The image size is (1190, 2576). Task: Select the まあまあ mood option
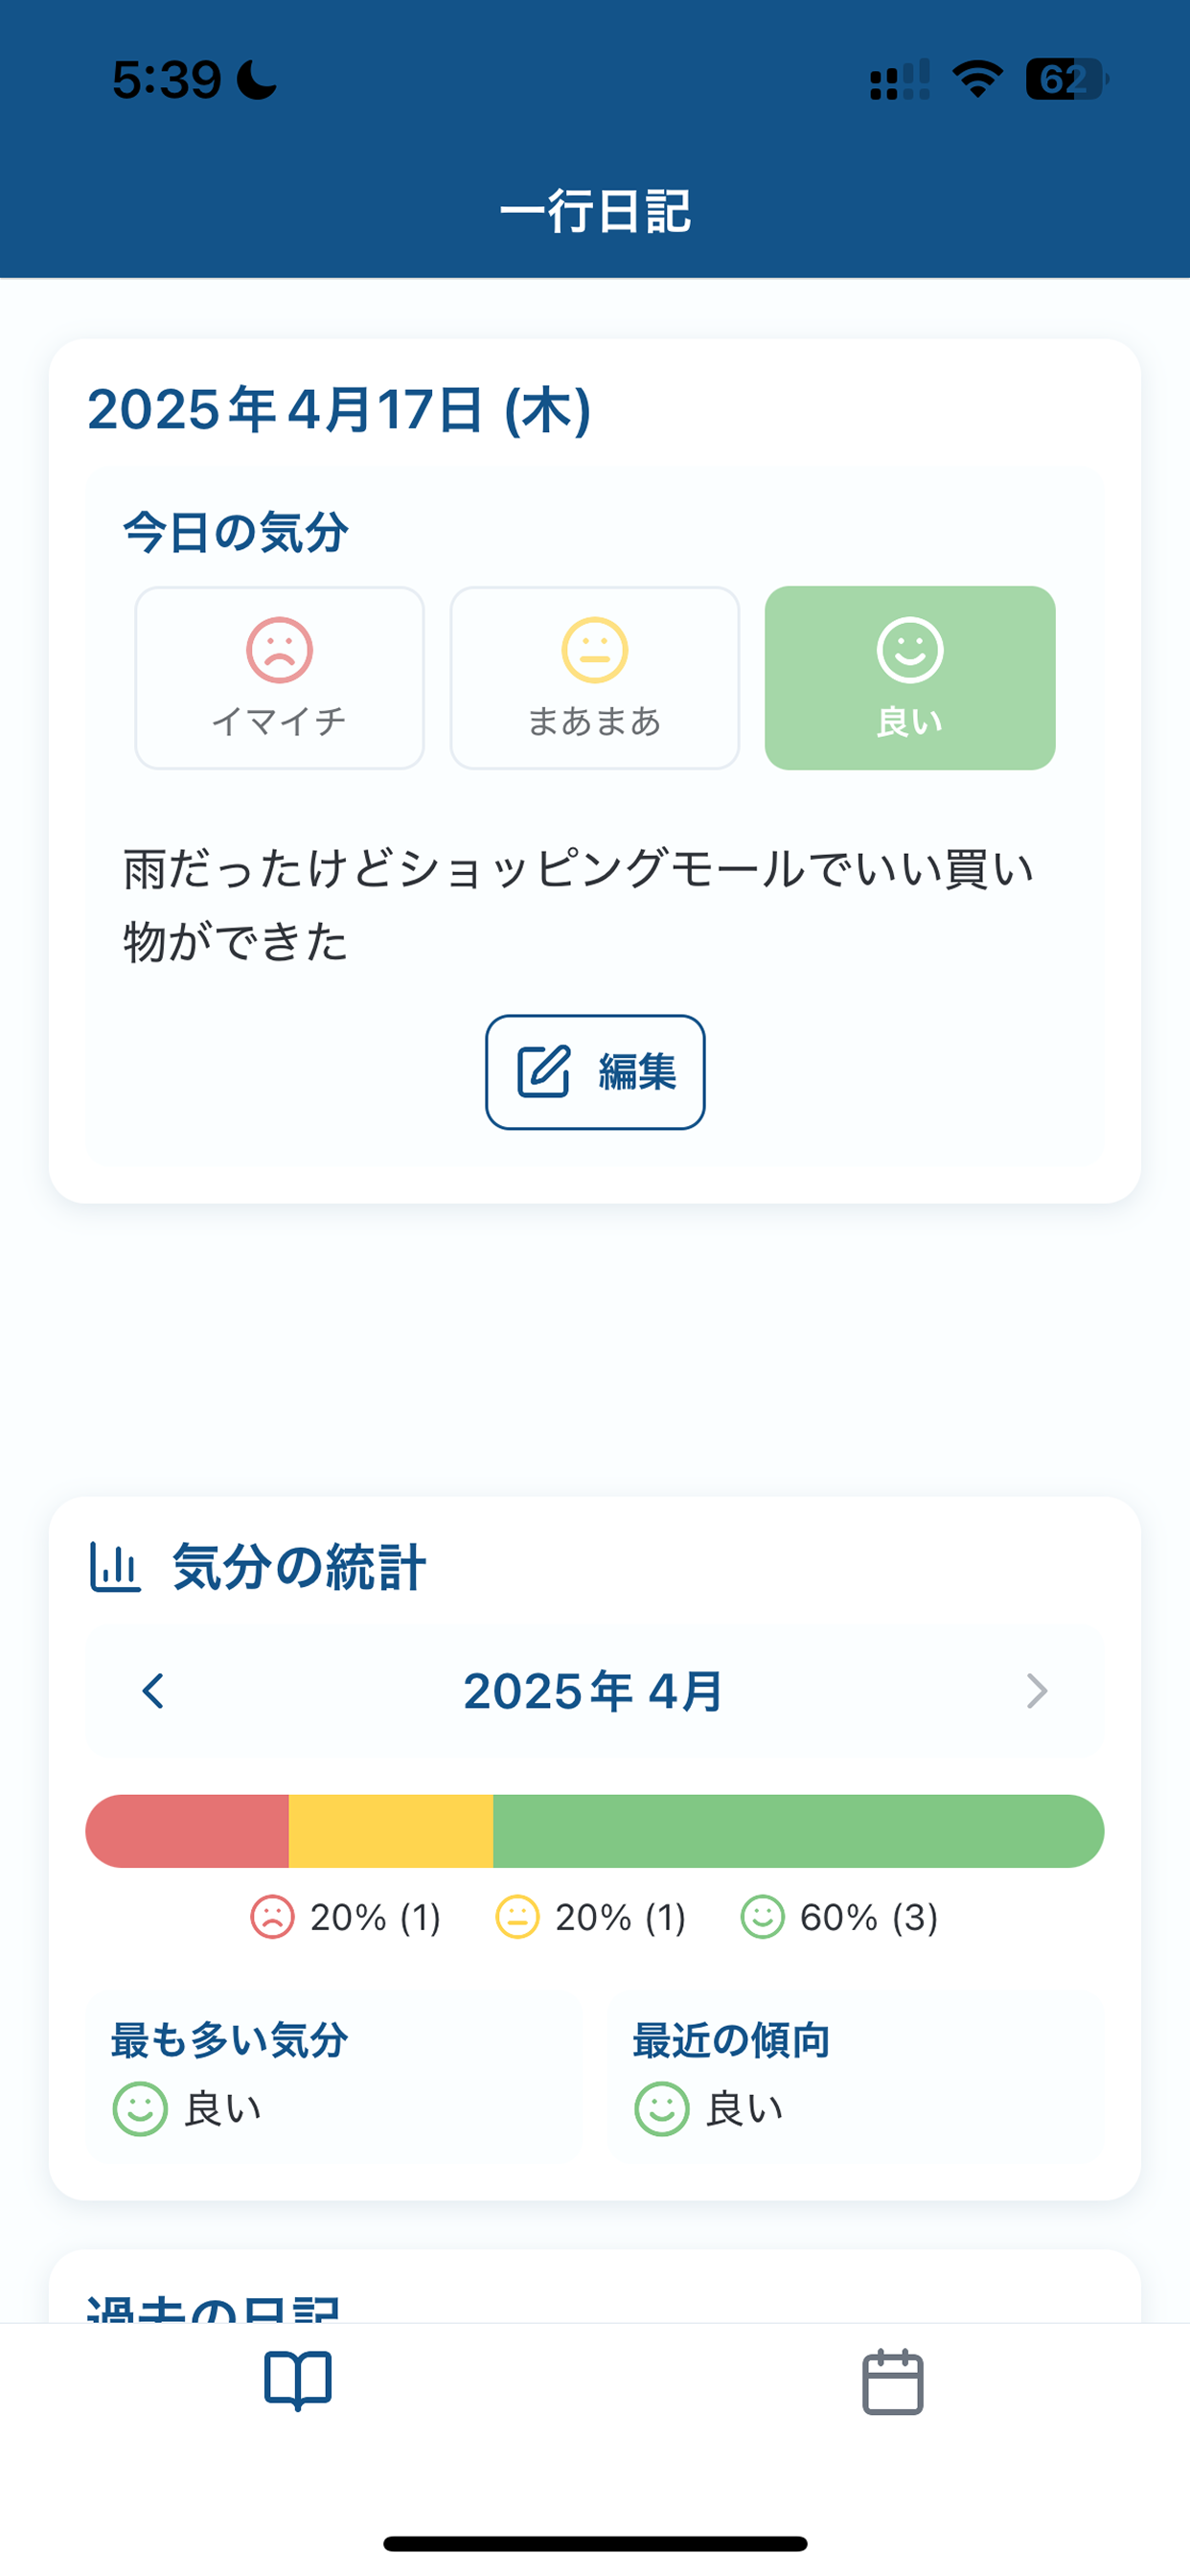(x=595, y=678)
